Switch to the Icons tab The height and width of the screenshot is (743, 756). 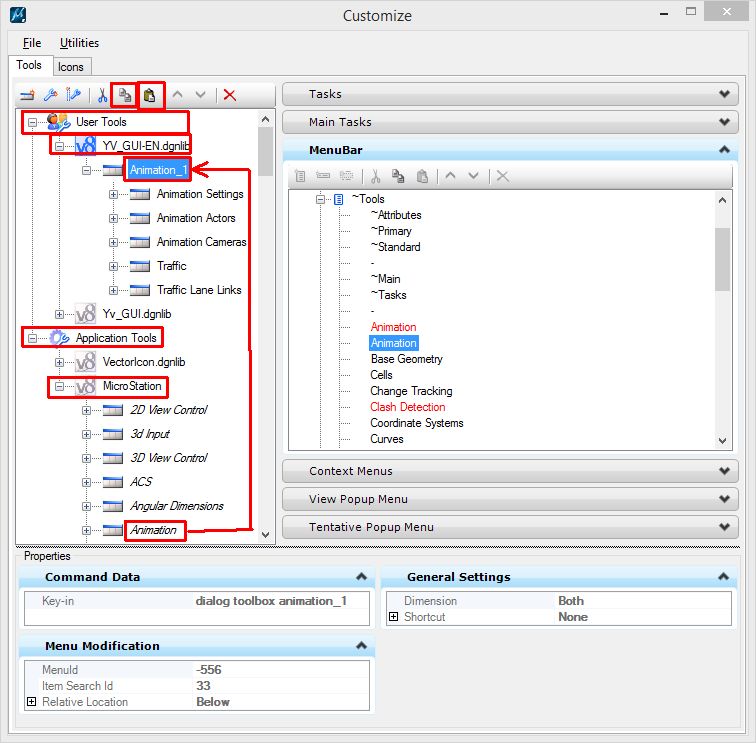(71, 67)
